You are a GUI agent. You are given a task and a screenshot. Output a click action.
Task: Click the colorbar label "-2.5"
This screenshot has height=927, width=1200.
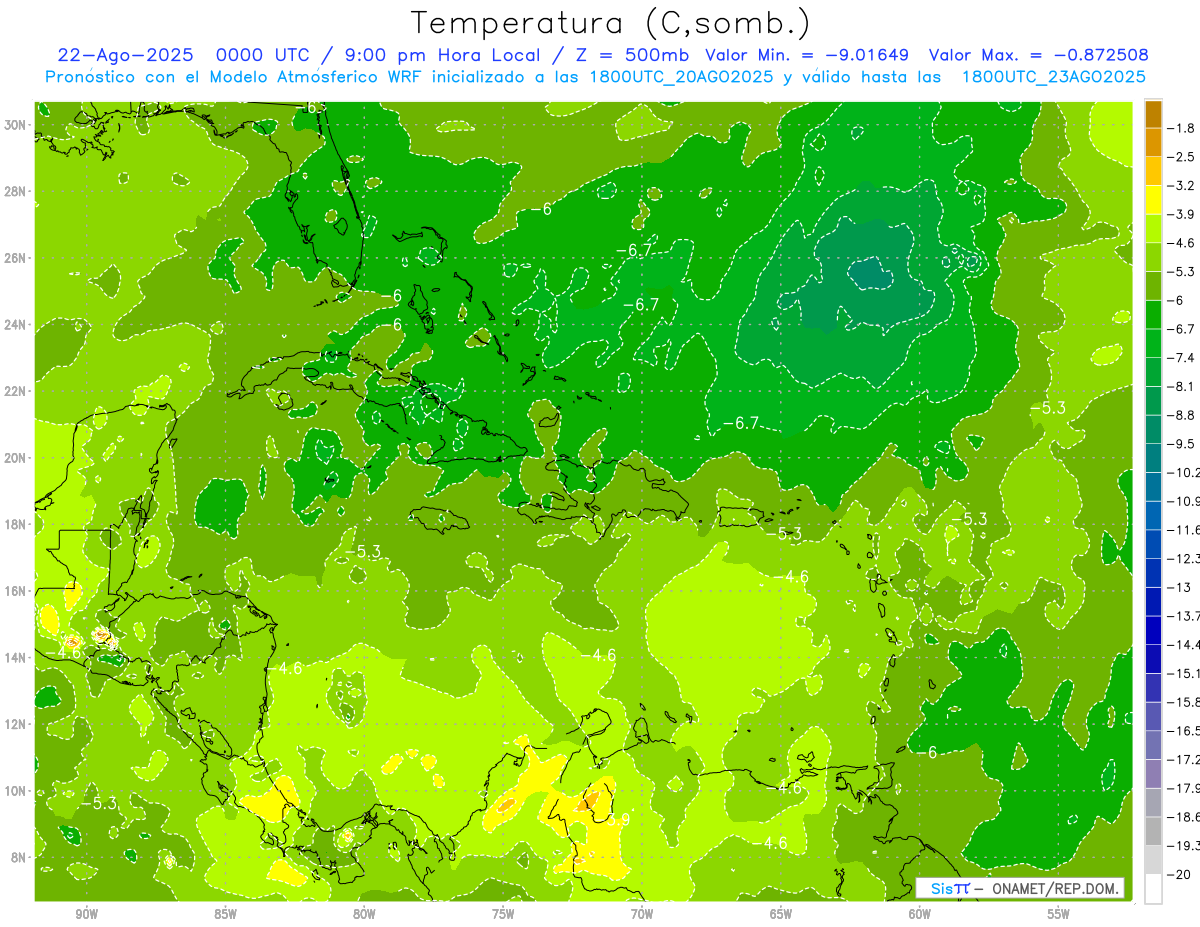point(1182,157)
